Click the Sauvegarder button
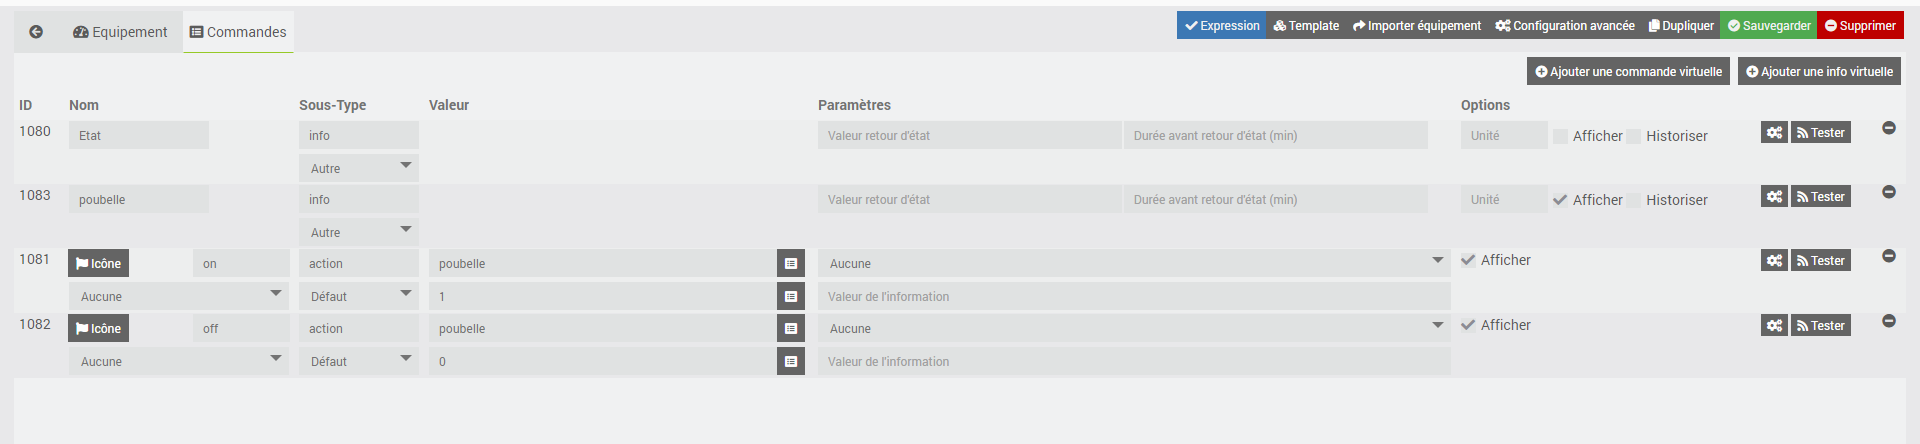Image resolution: width=1920 pixels, height=444 pixels. 1768,26
